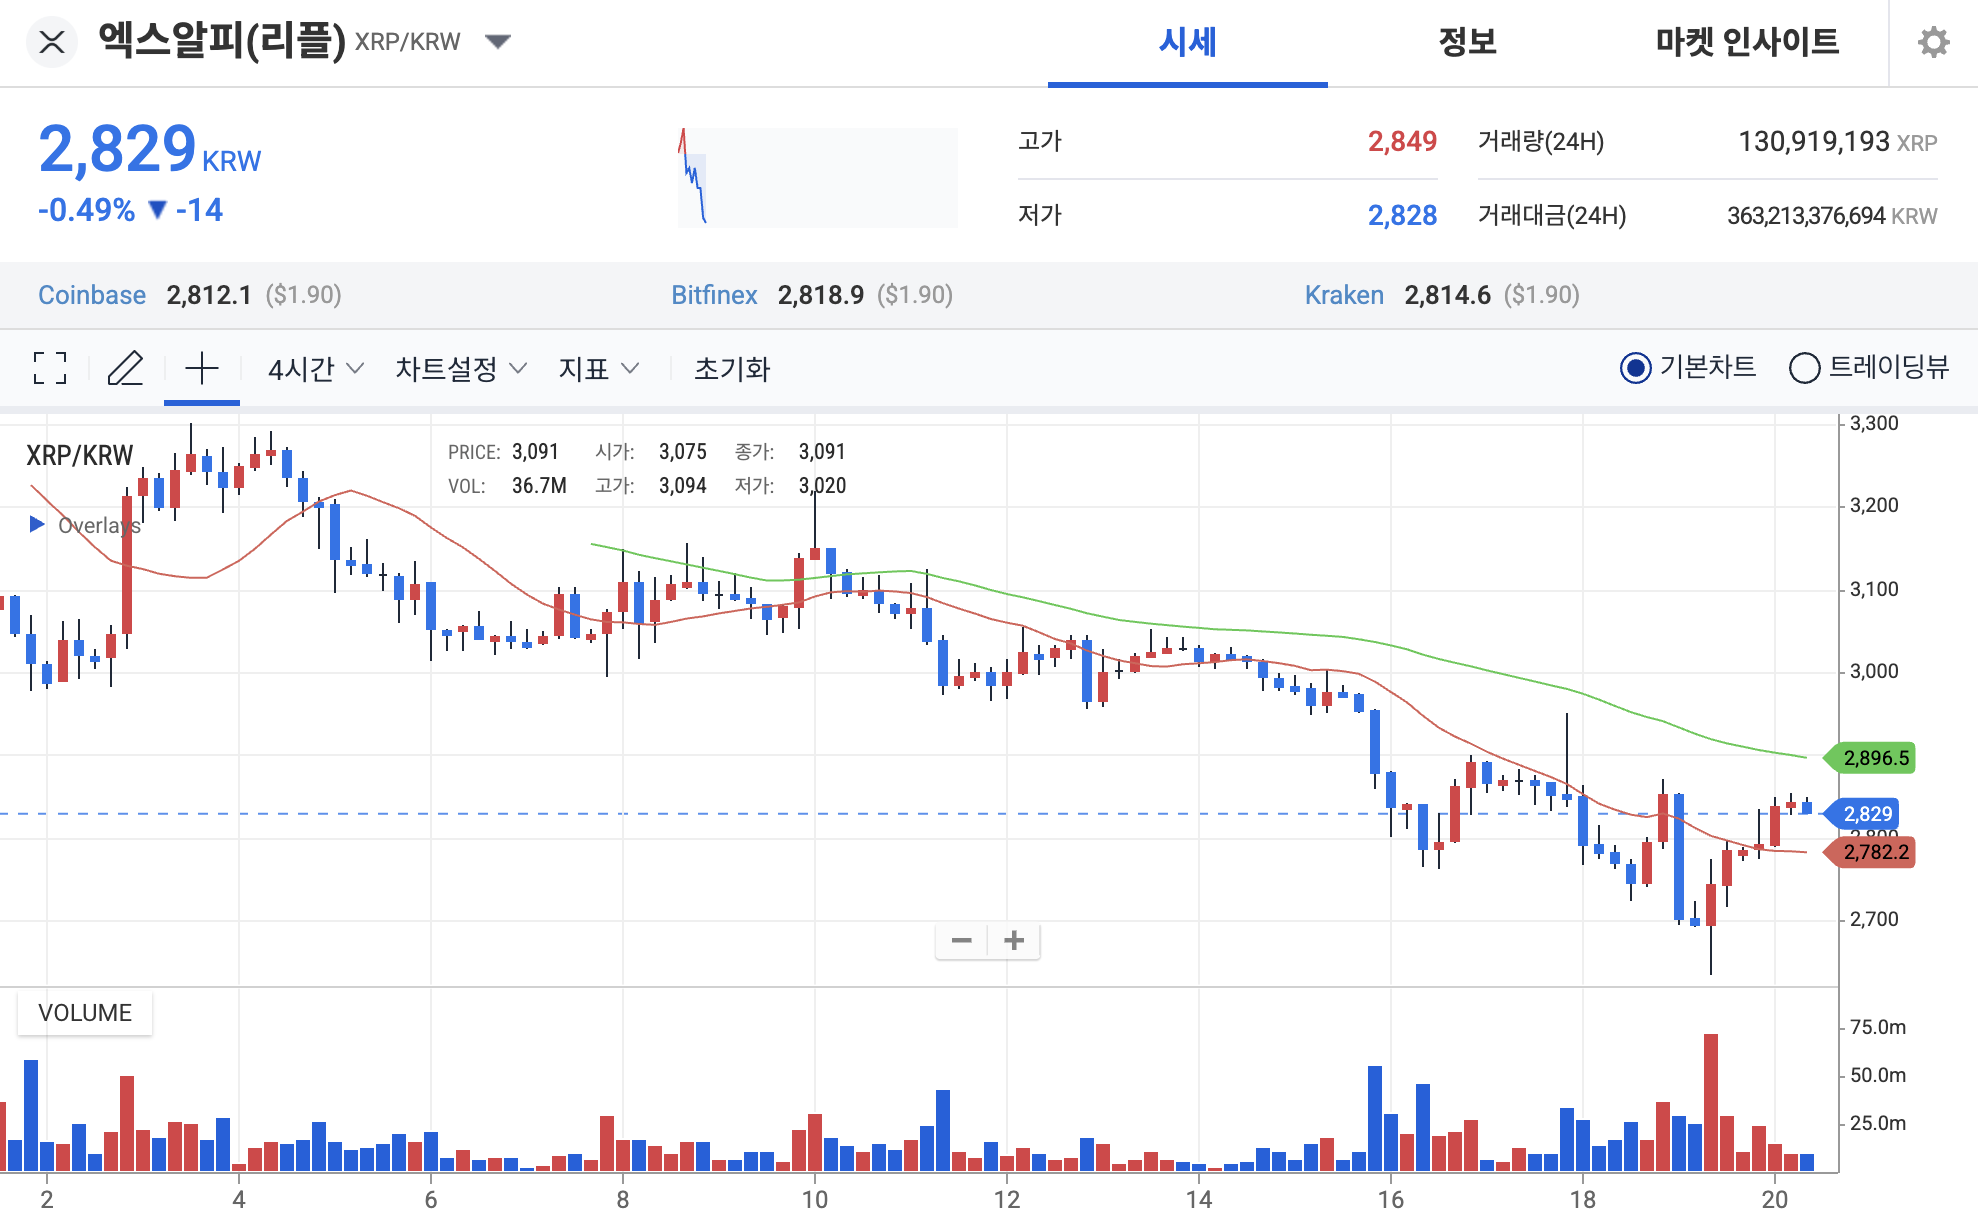Expand the Overlays panel on the chart
Image resolution: width=1978 pixels, height=1226 pixels.
[37, 524]
